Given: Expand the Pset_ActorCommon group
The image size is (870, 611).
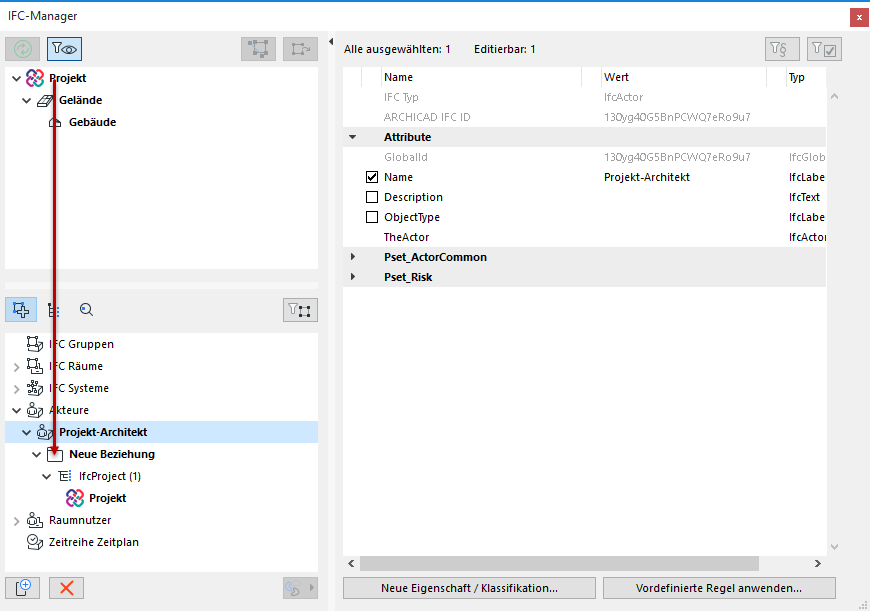Looking at the screenshot, I should point(352,257).
